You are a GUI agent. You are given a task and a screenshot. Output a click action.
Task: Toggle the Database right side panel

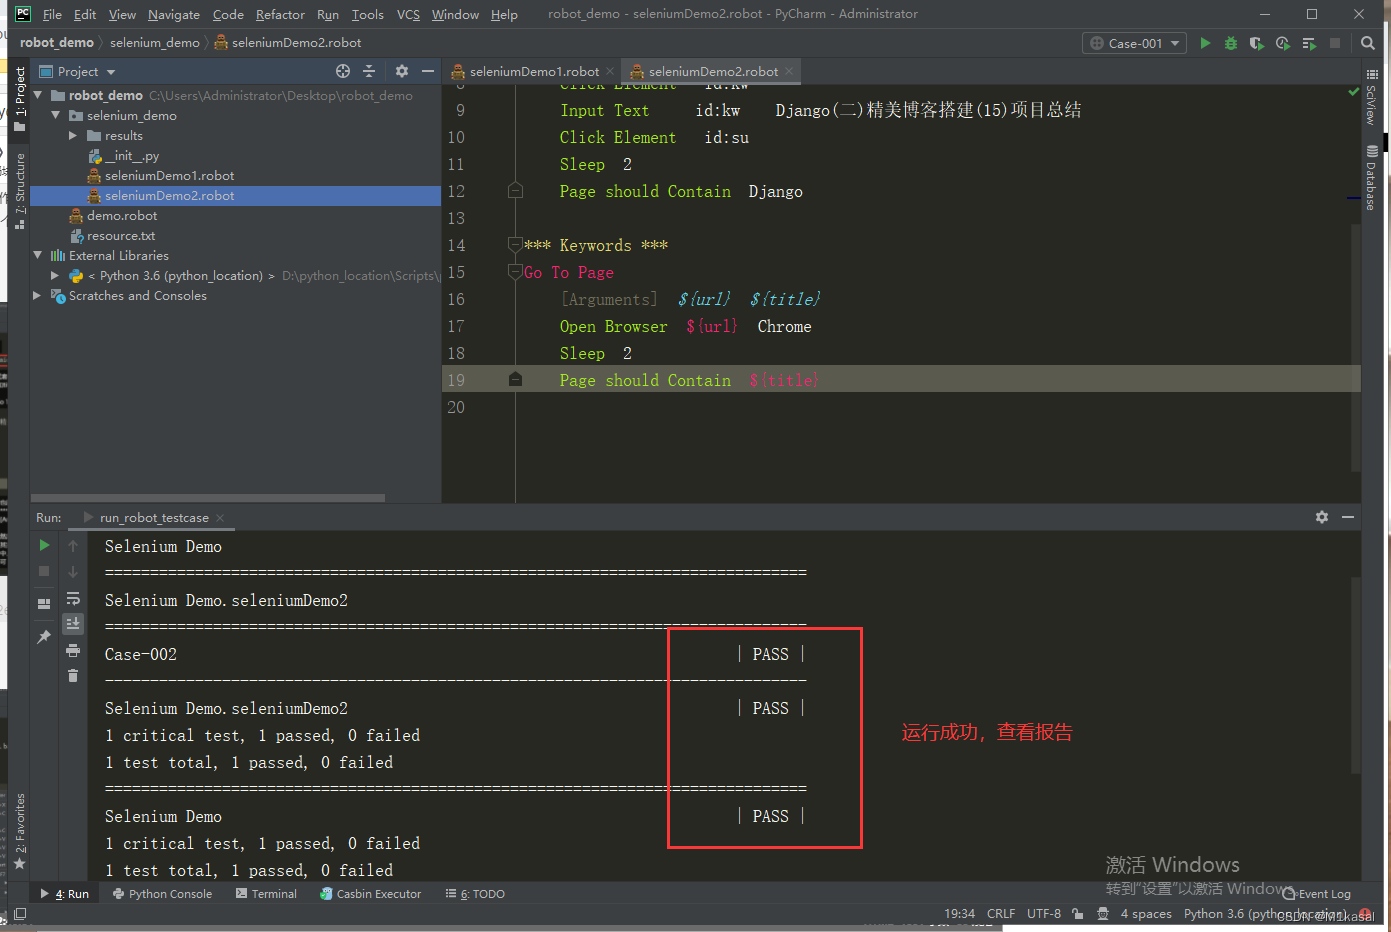pos(1371,178)
